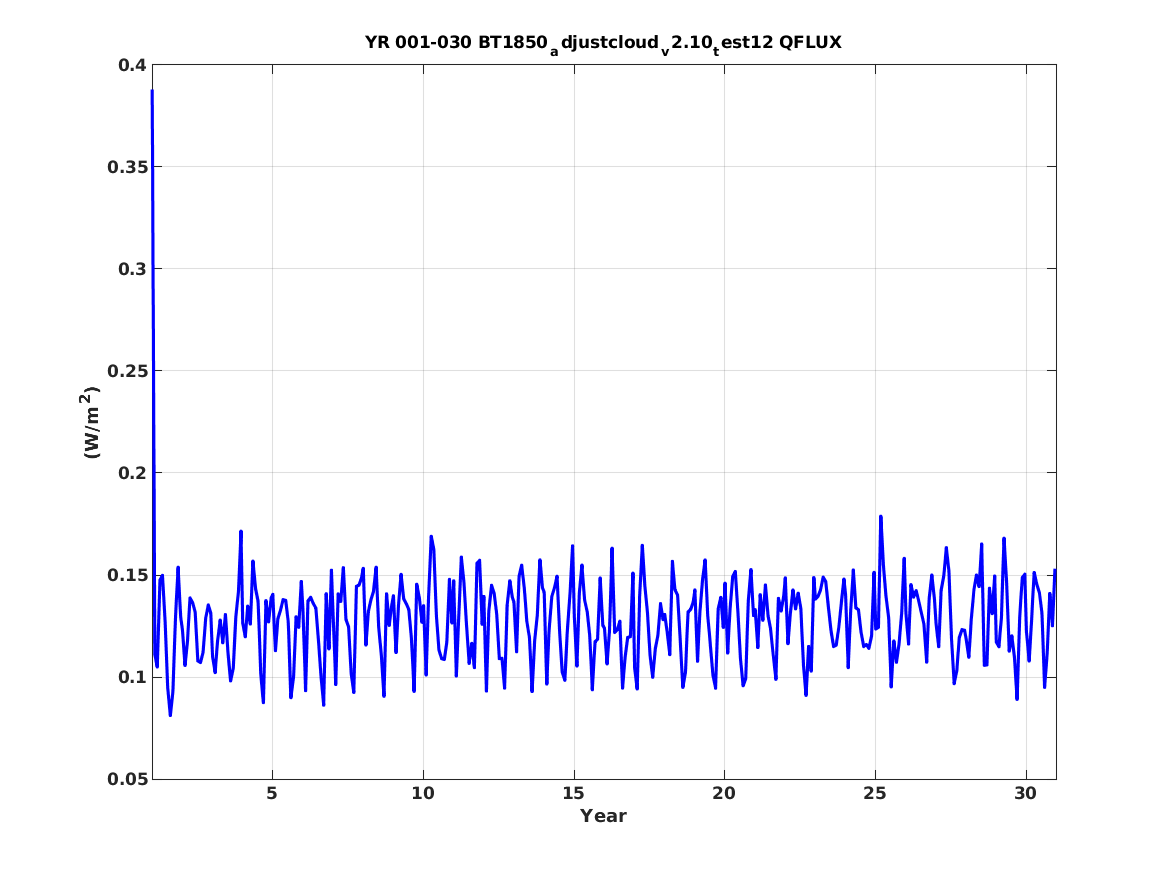
Task: Click y-axis tick label 0.05
Action: coord(127,779)
